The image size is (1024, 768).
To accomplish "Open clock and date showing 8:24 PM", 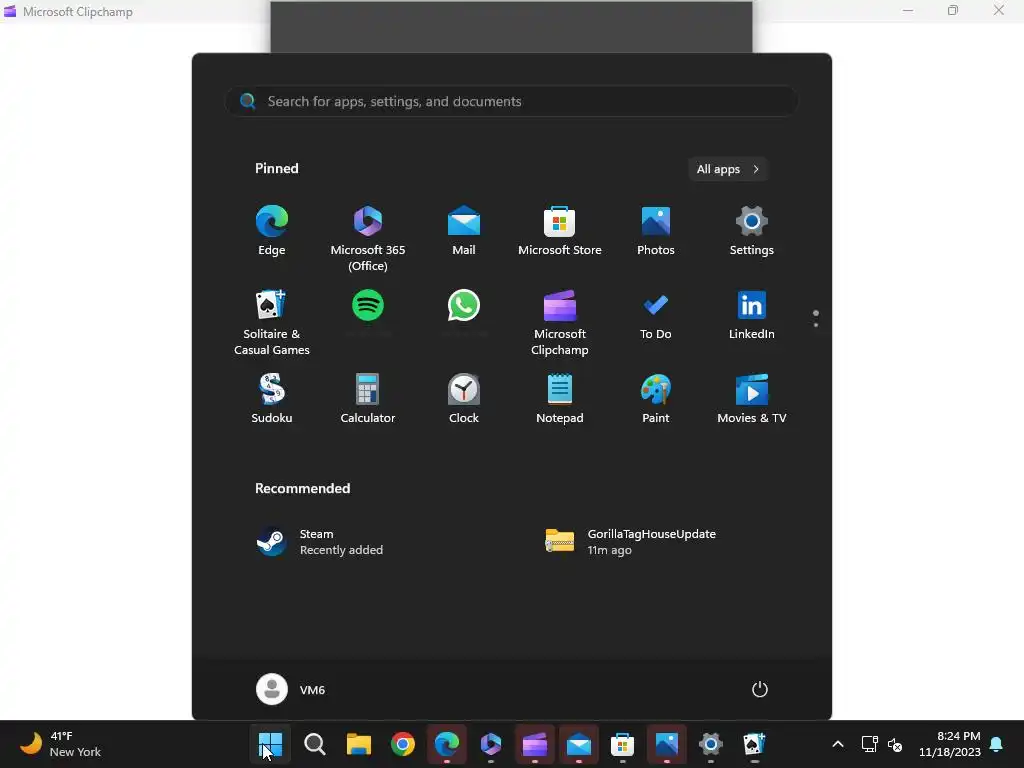I will tap(950, 744).
